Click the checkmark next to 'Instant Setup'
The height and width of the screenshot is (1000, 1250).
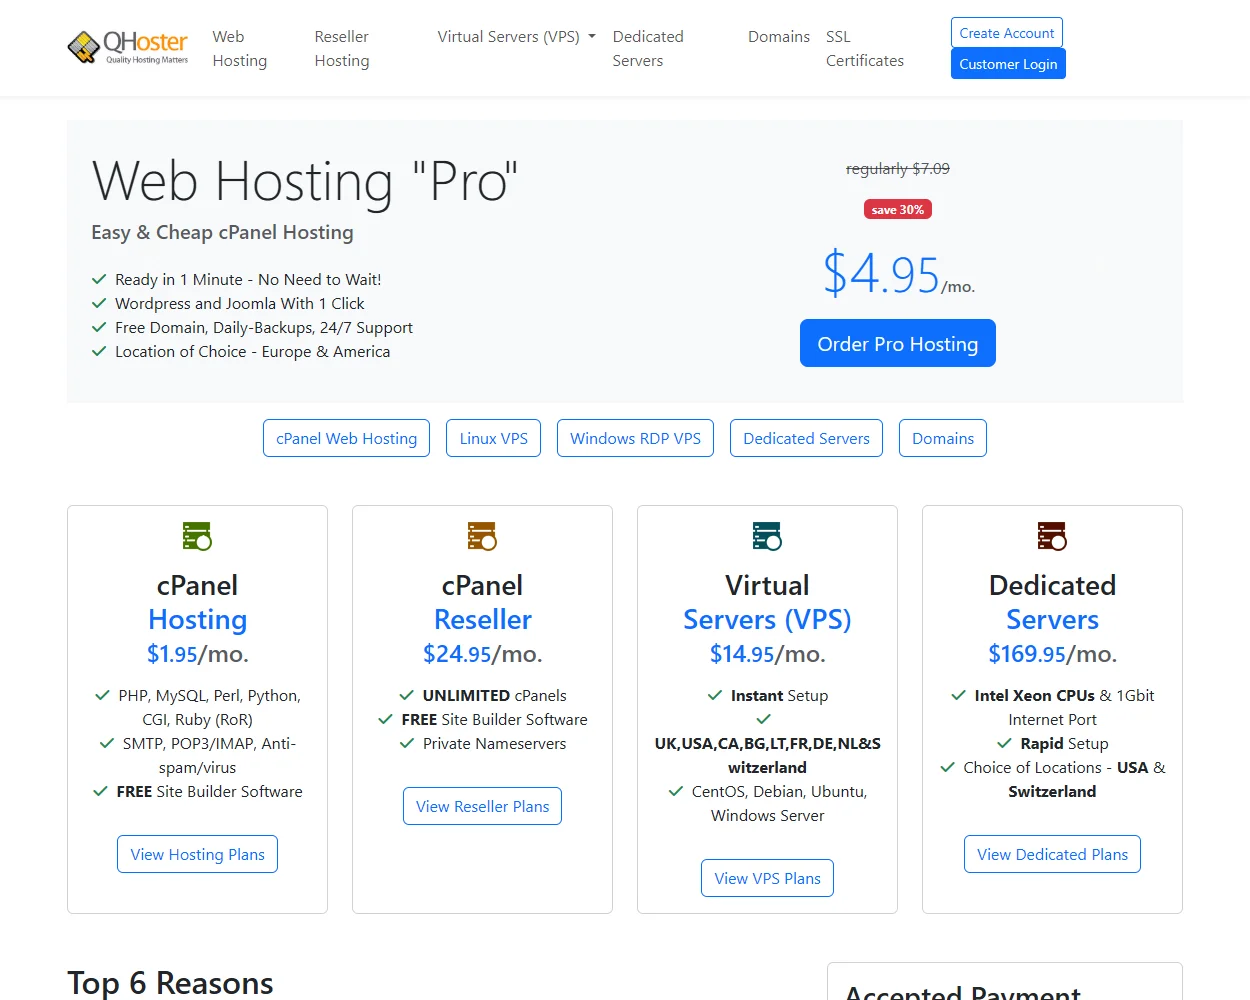point(714,695)
